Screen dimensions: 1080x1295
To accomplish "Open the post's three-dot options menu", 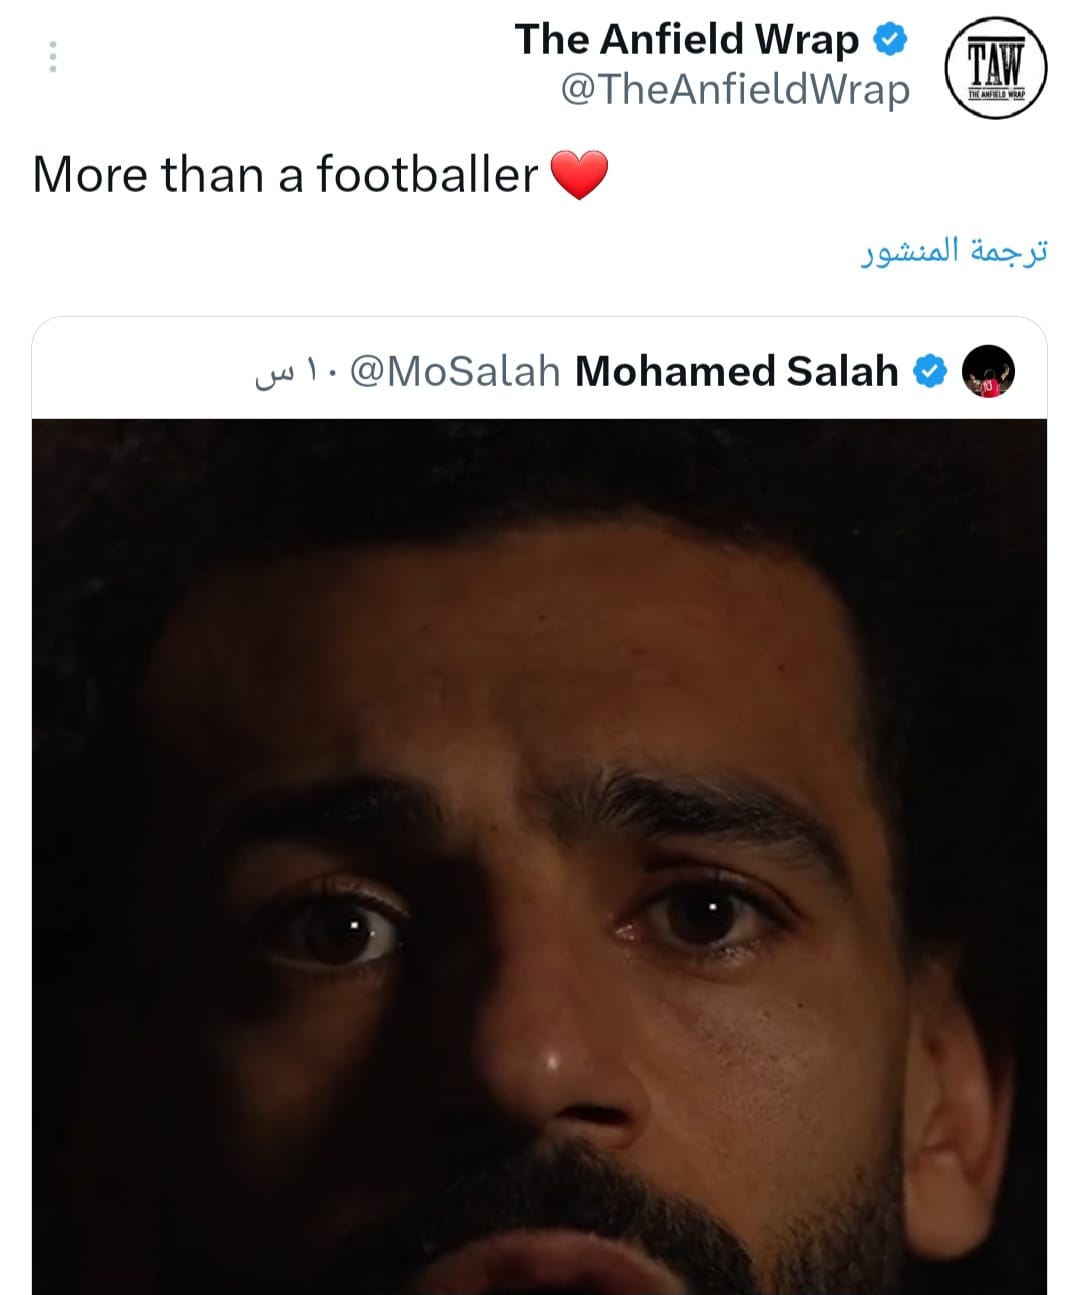I will click(x=53, y=56).
